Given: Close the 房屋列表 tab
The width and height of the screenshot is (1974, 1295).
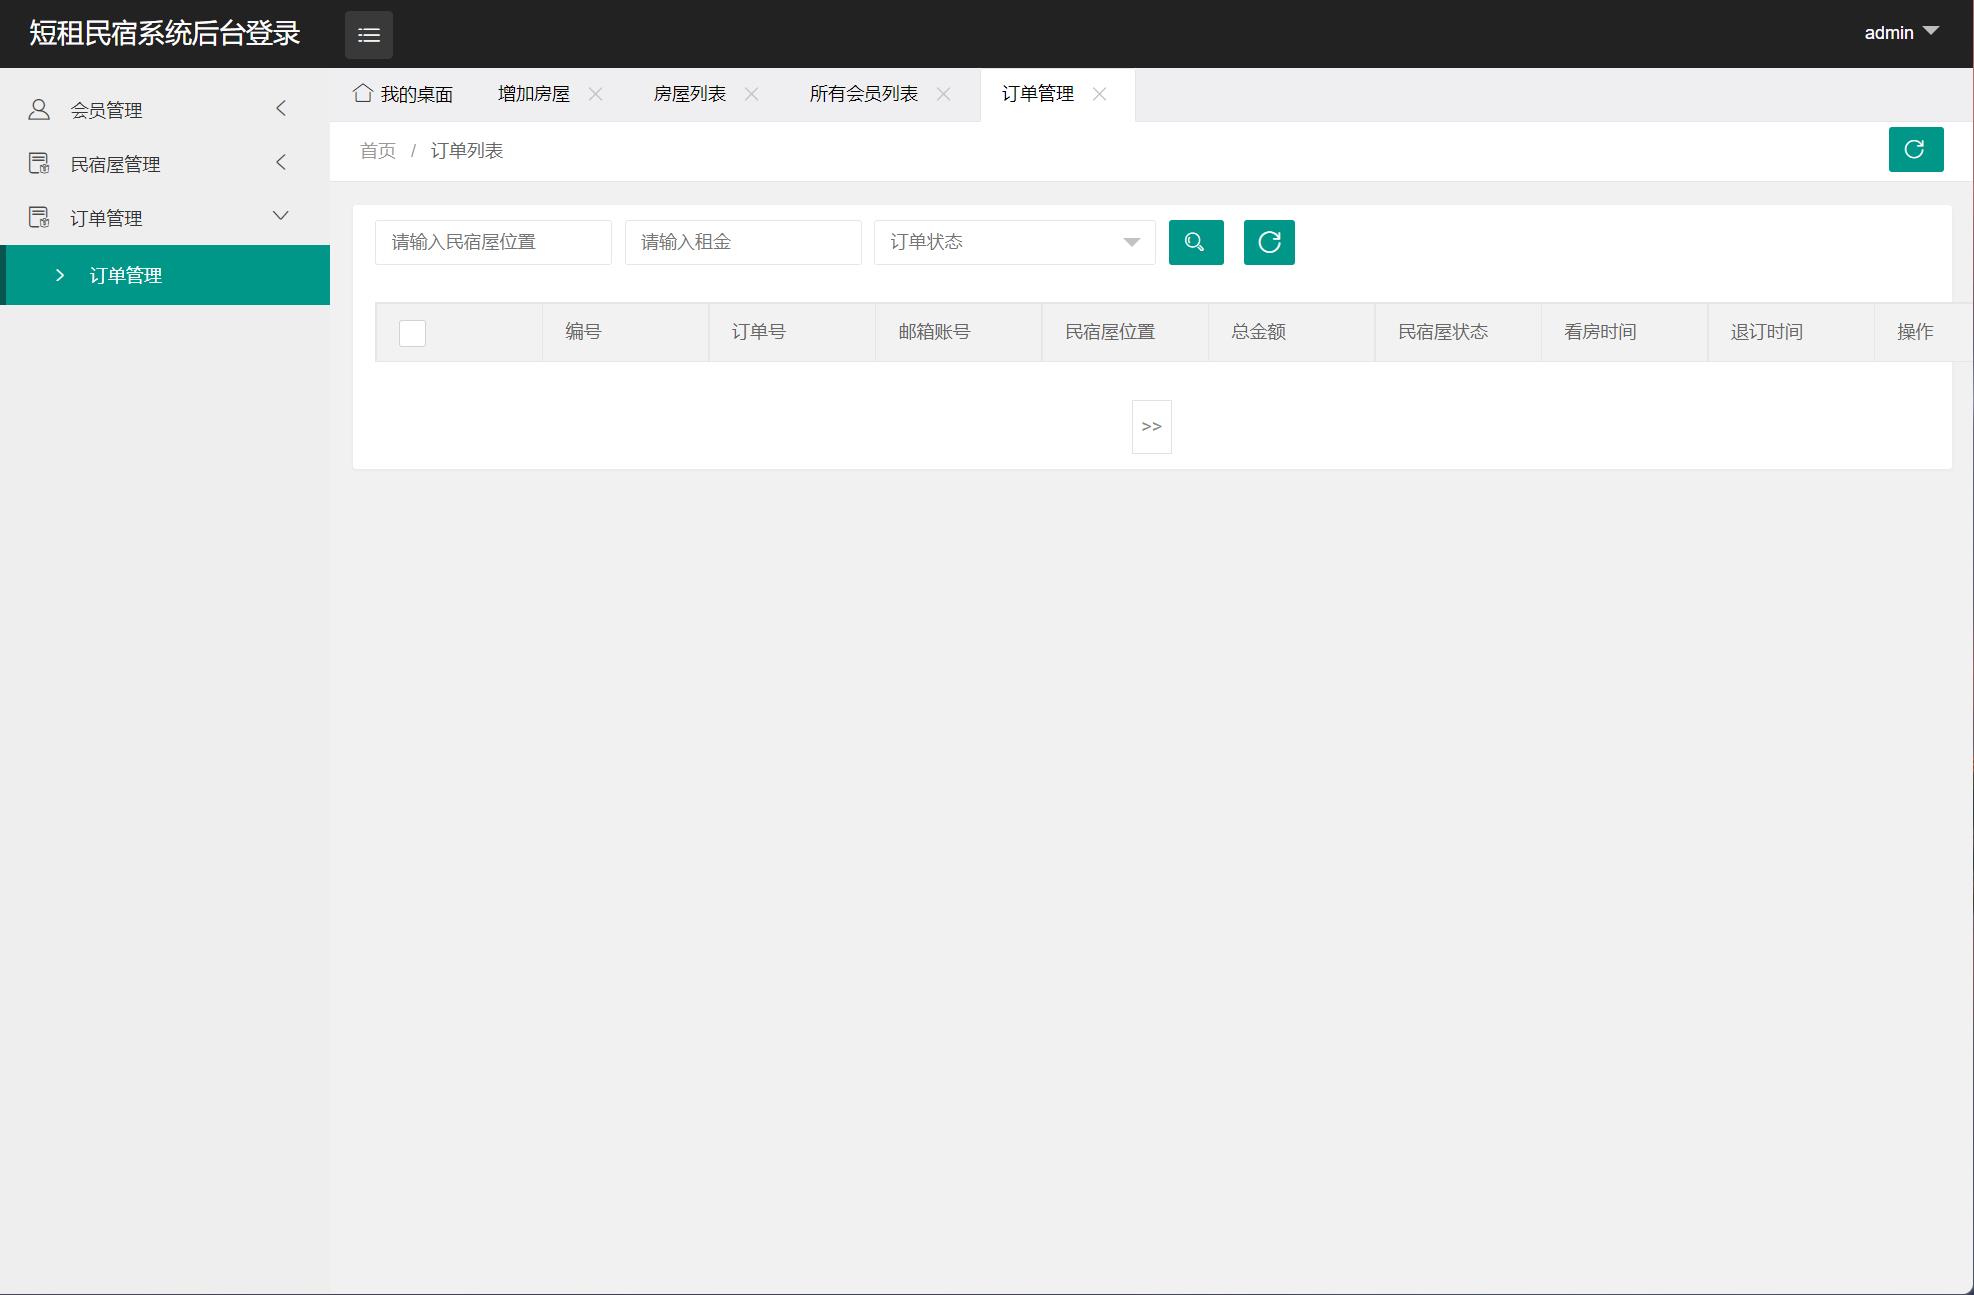Looking at the screenshot, I should (751, 94).
